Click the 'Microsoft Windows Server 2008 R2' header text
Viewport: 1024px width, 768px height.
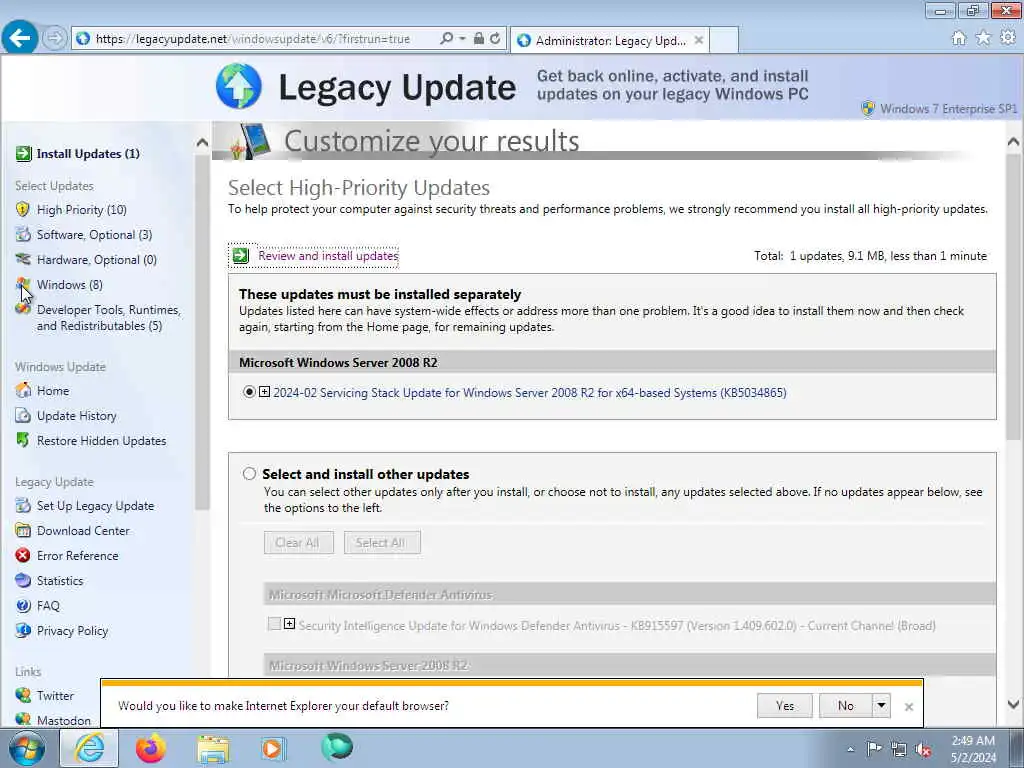pos(338,362)
